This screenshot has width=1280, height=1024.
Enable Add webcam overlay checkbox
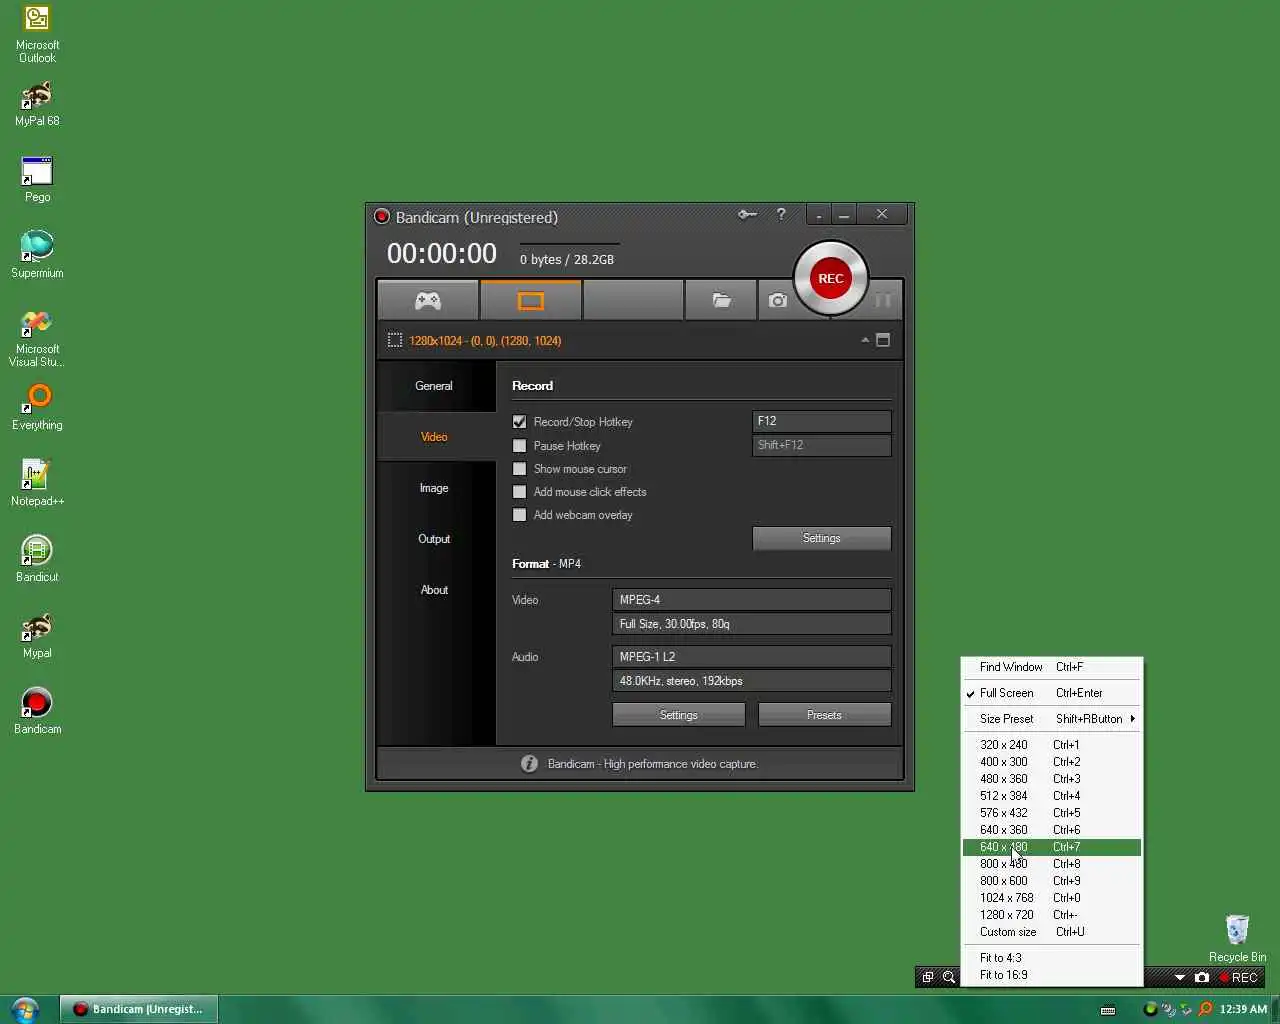coord(519,515)
